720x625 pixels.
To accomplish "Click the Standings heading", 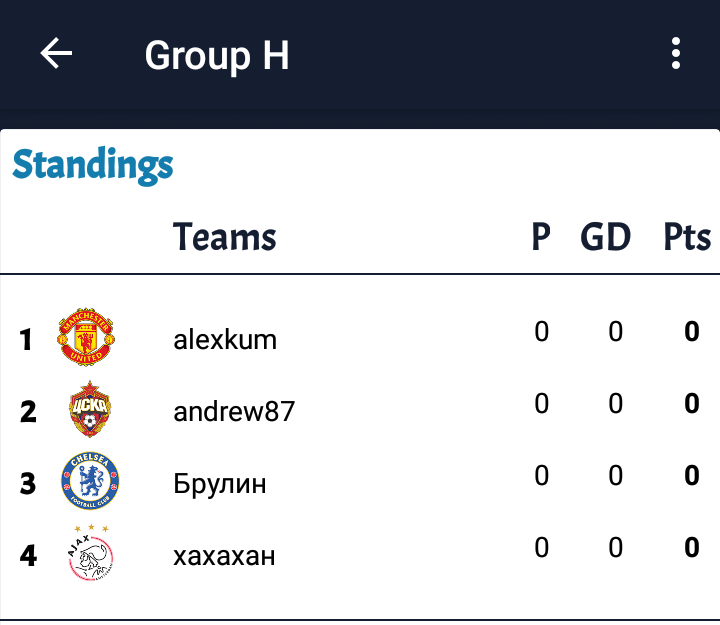I will click(x=93, y=165).
